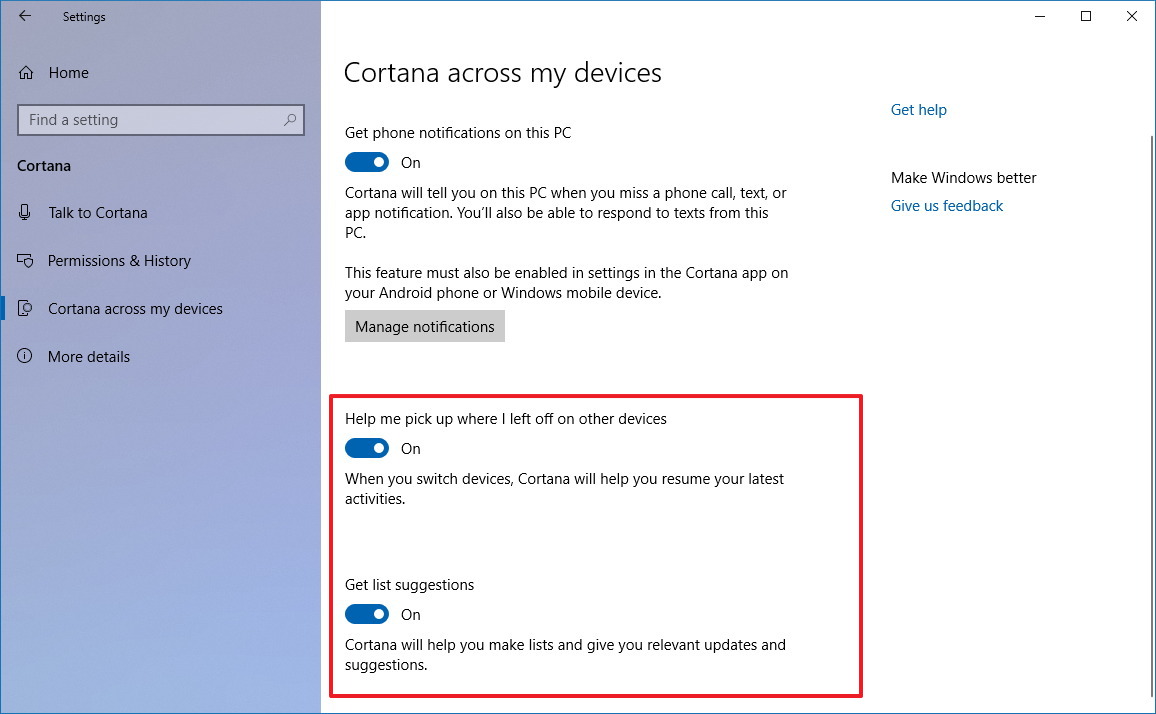Click the Give us feedback link

[x=947, y=206]
